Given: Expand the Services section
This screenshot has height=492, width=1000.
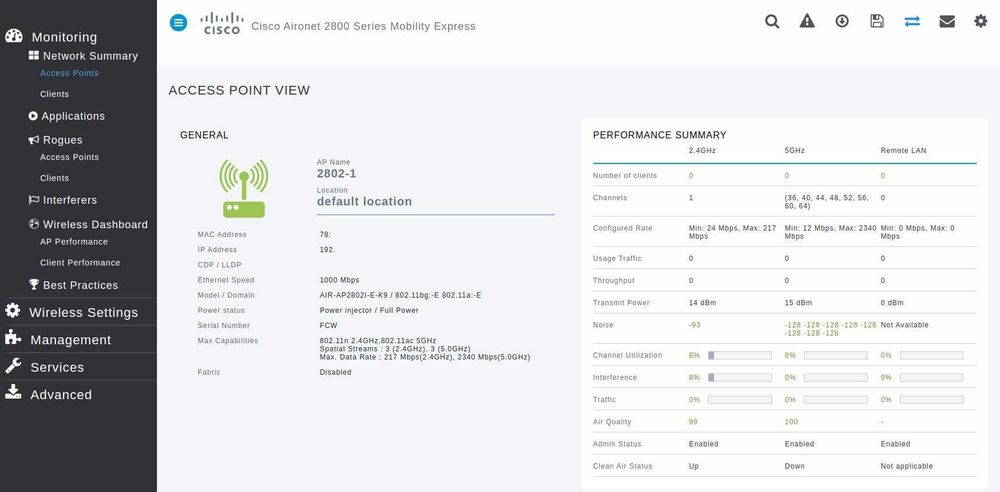Looking at the screenshot, I should pos(57,367).
